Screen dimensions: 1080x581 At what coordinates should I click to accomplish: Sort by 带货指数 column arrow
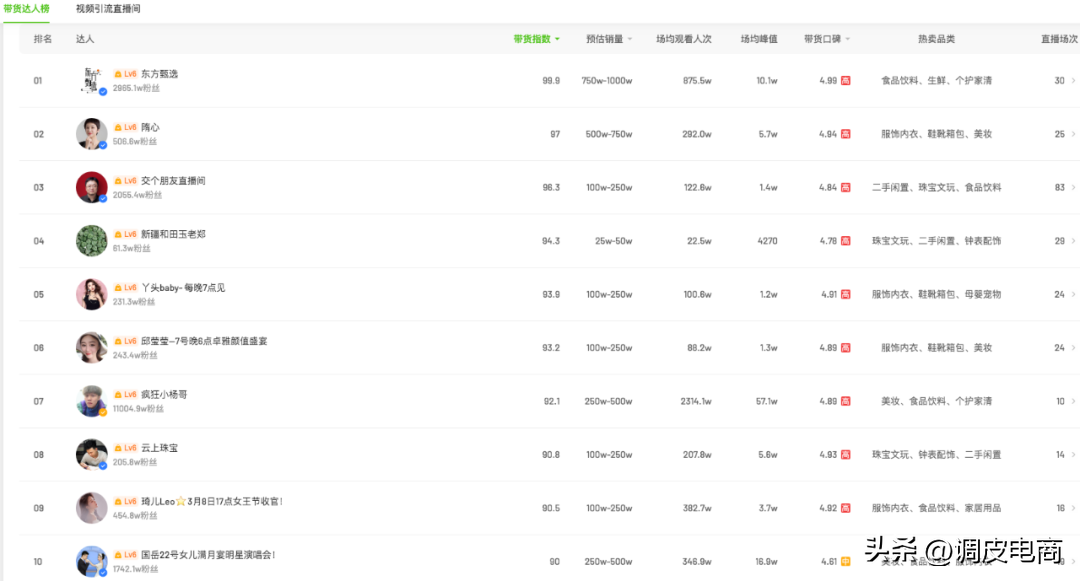pyautogui.click(x=557, y=39)
